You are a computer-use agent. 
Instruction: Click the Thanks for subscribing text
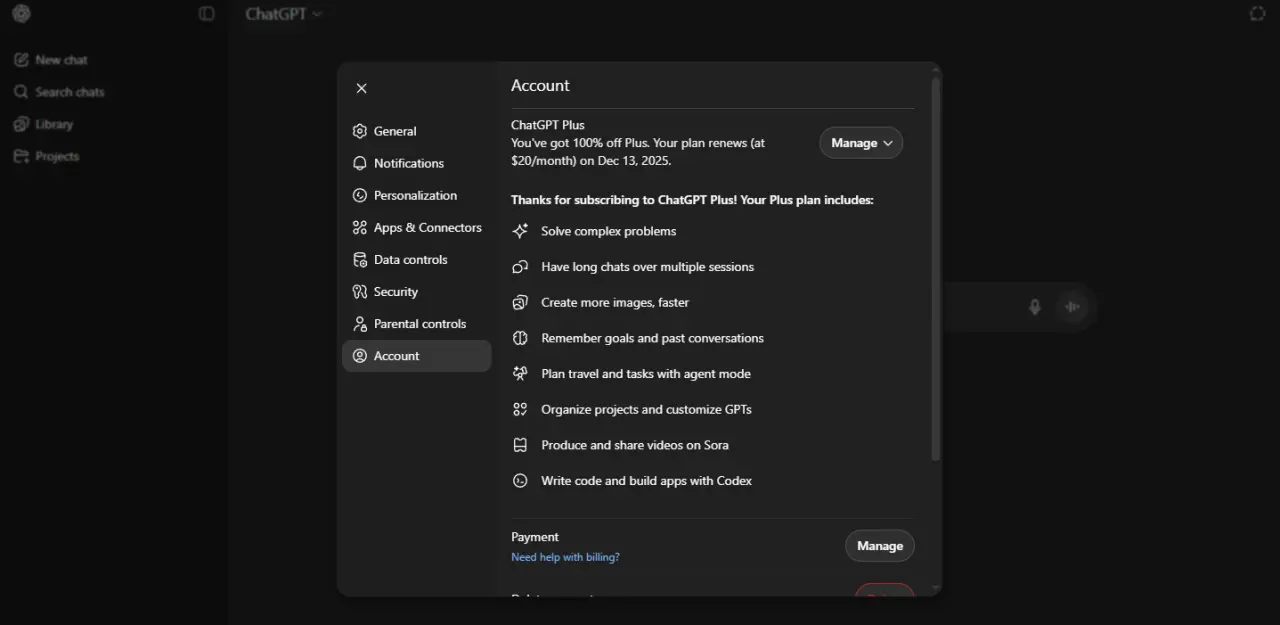tap(692, 200)
